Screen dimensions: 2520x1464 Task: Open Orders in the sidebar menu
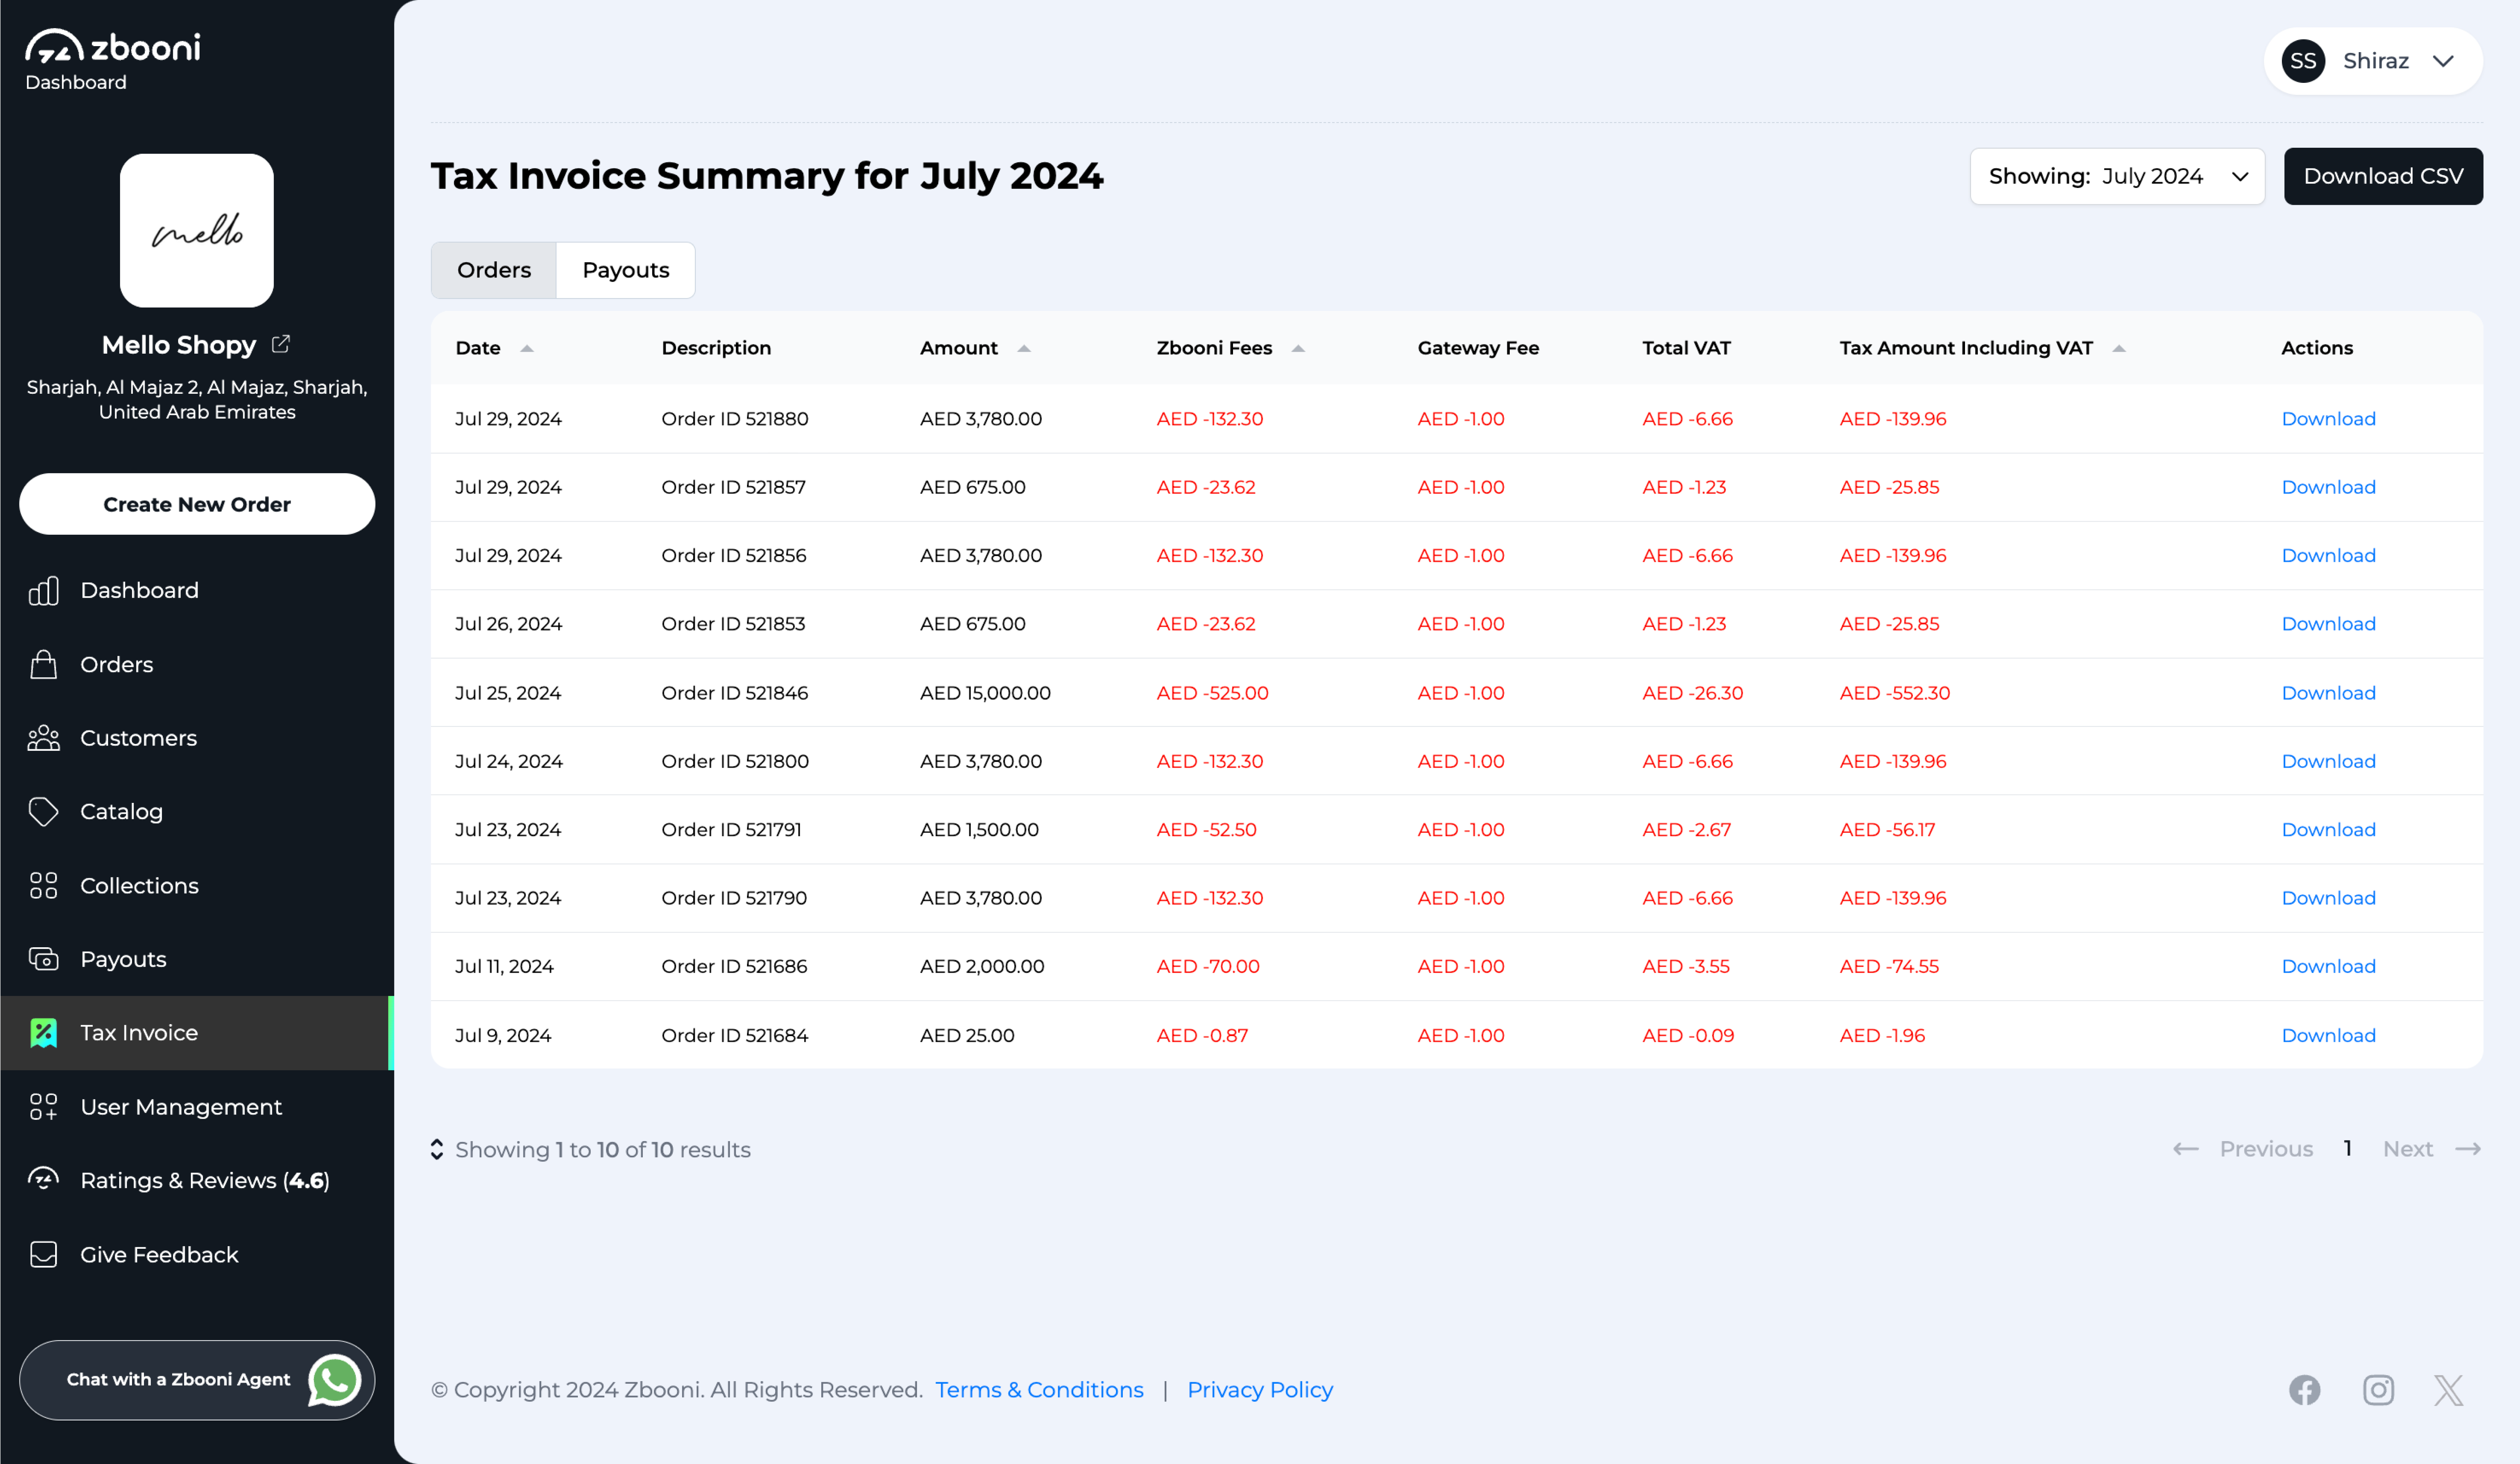[196, 664]
